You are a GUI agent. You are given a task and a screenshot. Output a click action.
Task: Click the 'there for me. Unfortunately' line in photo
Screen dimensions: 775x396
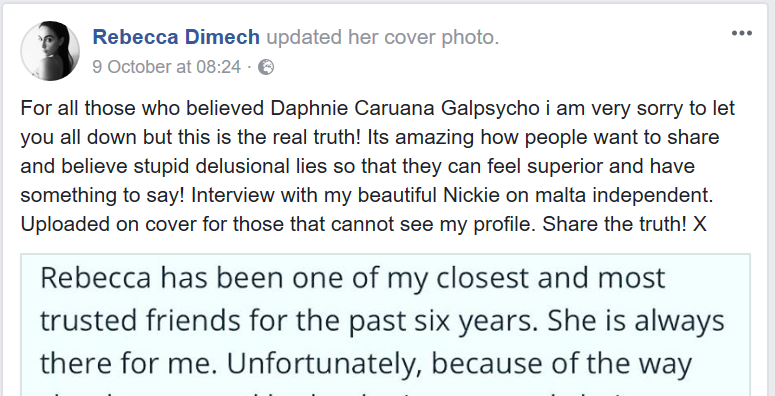365,363
